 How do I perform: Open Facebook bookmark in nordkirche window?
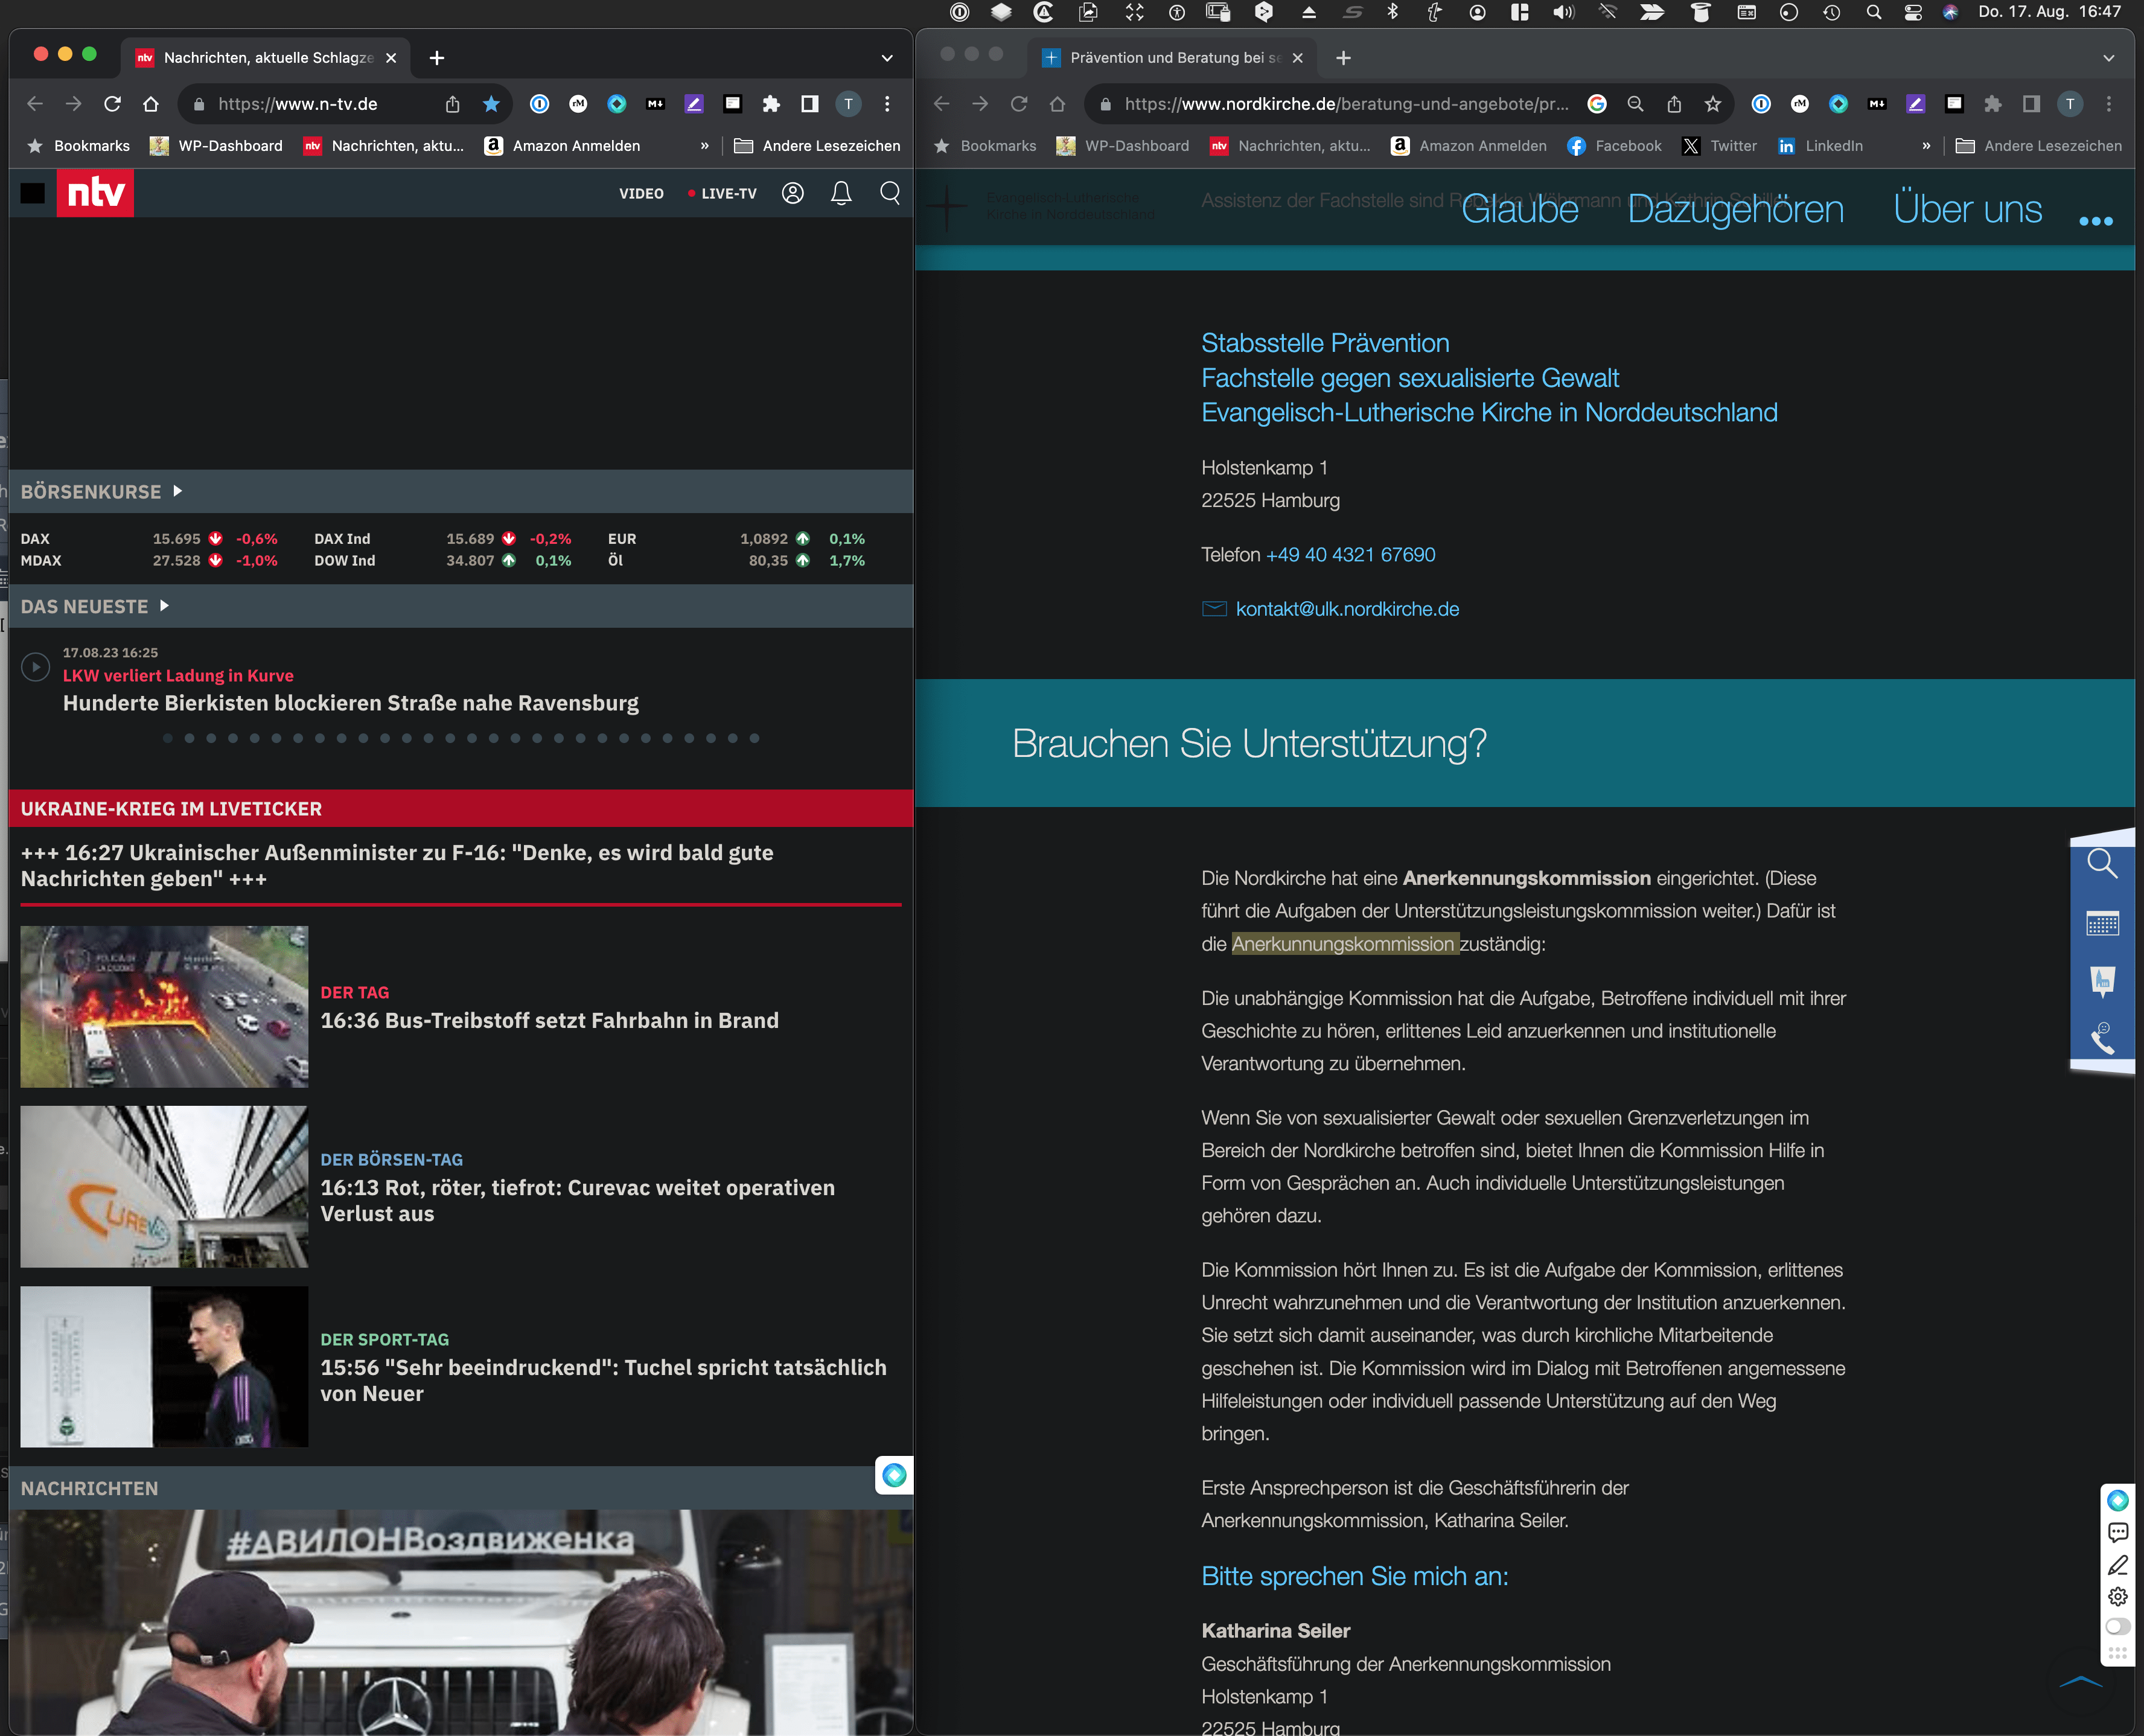tap(1615, 146)
